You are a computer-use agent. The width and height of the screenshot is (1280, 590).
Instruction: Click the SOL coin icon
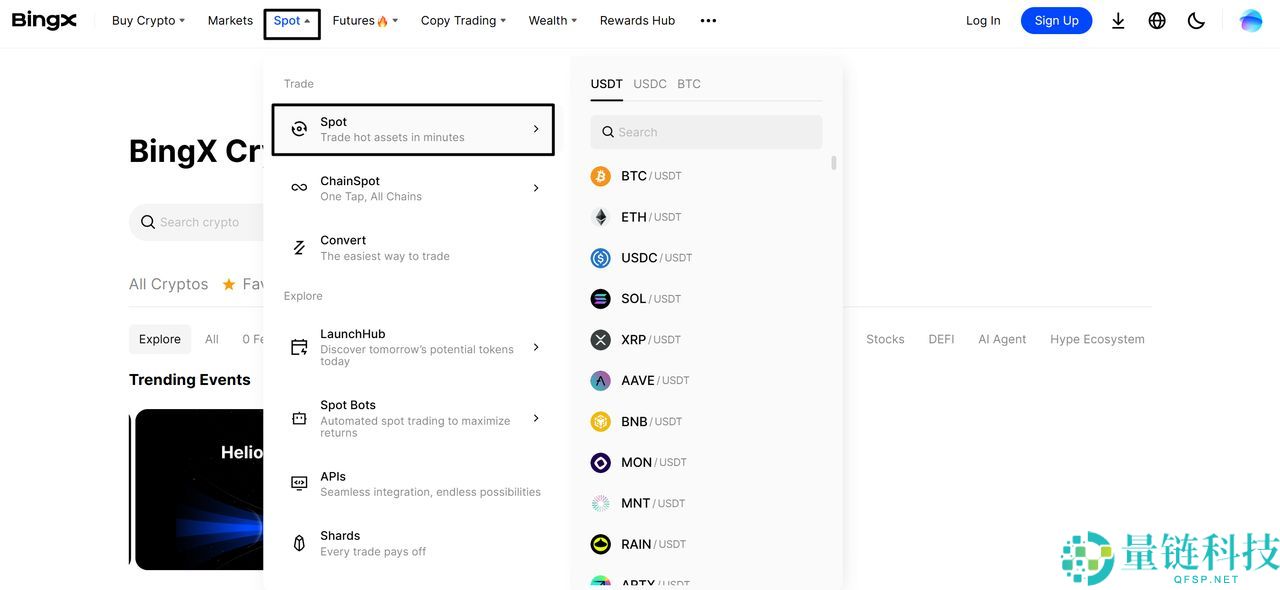[600, 299]
